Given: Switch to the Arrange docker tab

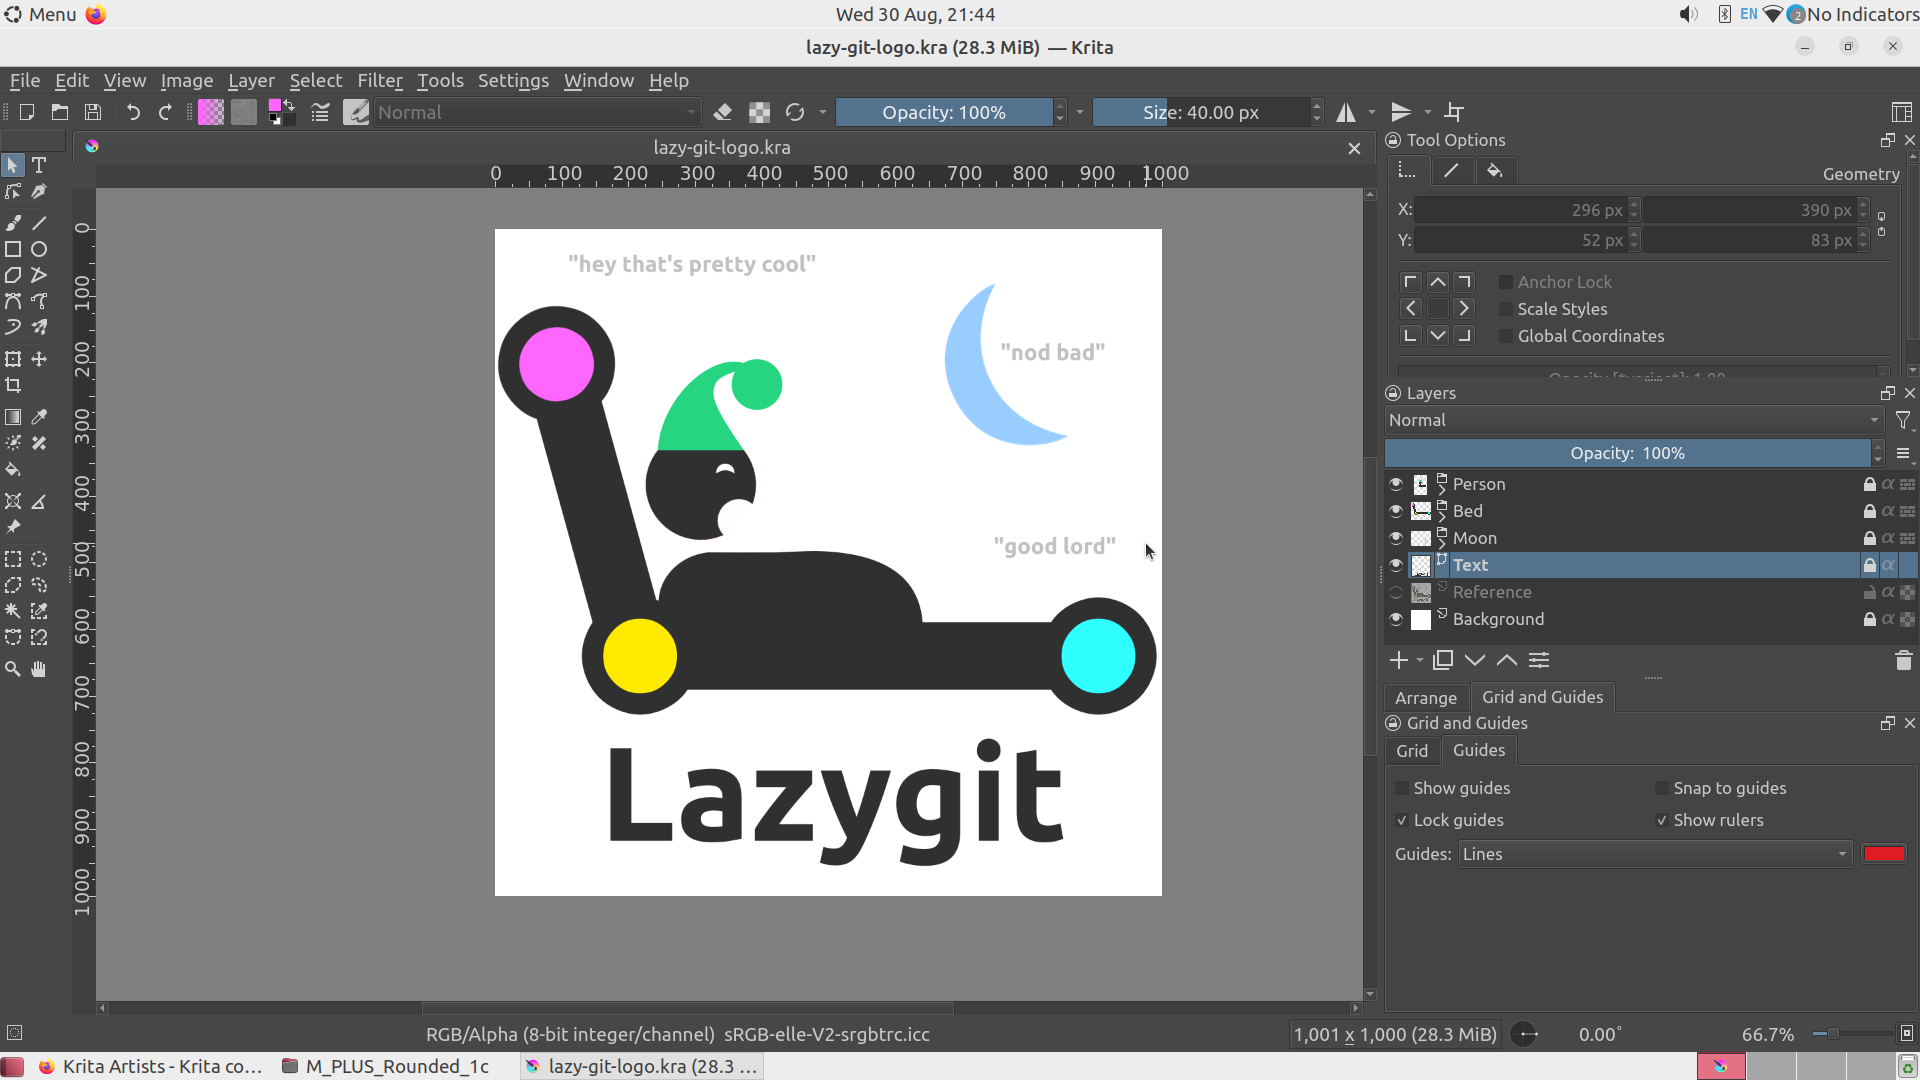Looking at the screenshot, I should point(1425,697).
